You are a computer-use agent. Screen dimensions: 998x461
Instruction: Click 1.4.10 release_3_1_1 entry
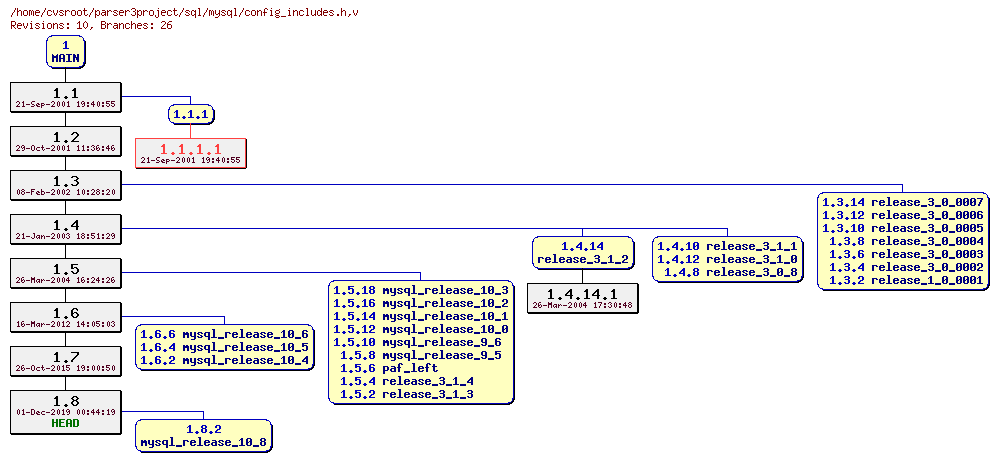point(727,246)
